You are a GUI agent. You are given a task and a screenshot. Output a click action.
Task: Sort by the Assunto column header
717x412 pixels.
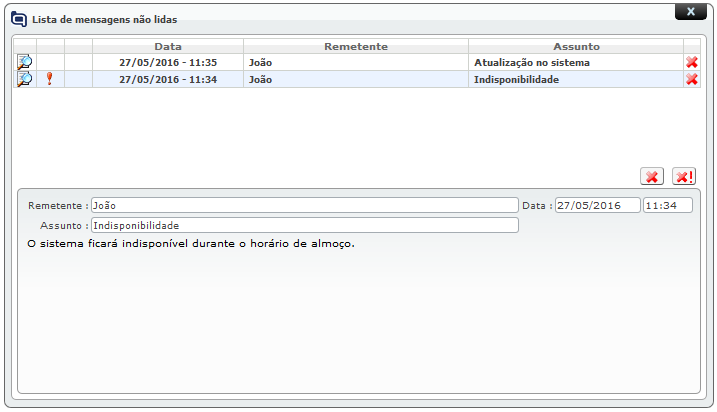(576, 46)
